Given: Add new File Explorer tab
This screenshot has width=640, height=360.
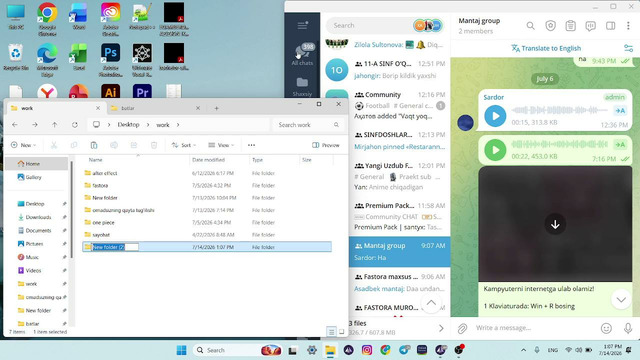Looking at the screenshot, I should coord(216,108).
